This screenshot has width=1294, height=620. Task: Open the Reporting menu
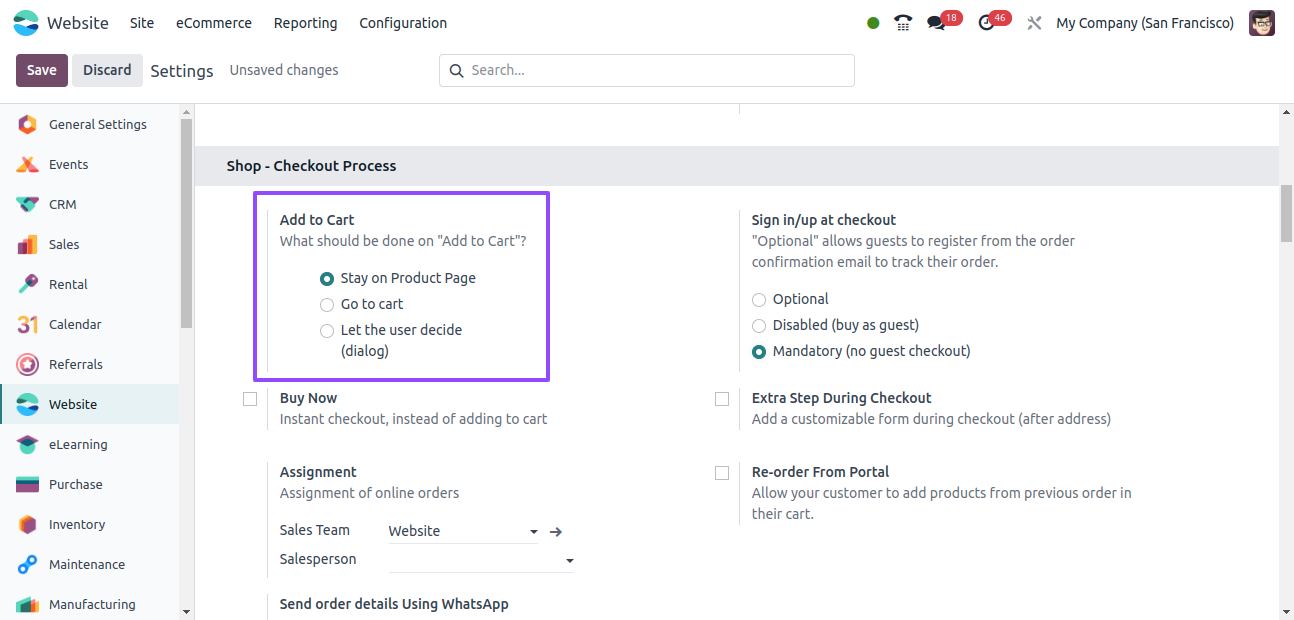point(306,23)
